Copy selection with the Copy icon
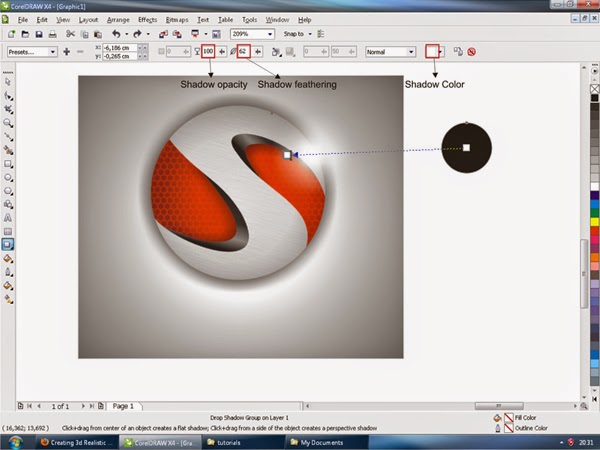This screenshot has width=600, height=450. [x=84, y=34]
